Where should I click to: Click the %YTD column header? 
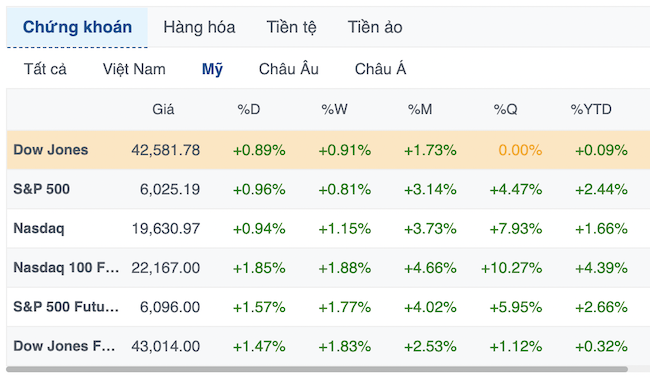pyautogui.click(x=591, y=109)
